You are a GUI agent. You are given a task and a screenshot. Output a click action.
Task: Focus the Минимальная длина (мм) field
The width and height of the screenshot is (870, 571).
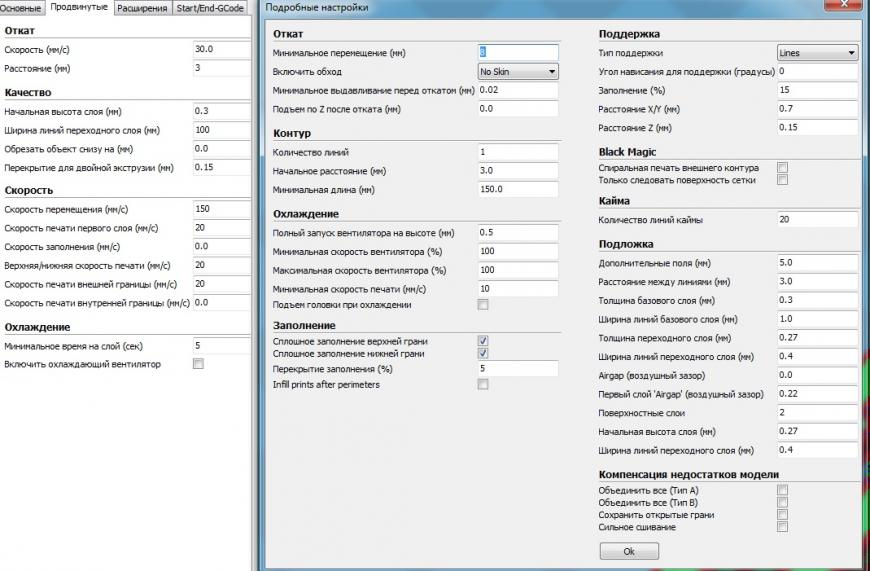point(518,189)
